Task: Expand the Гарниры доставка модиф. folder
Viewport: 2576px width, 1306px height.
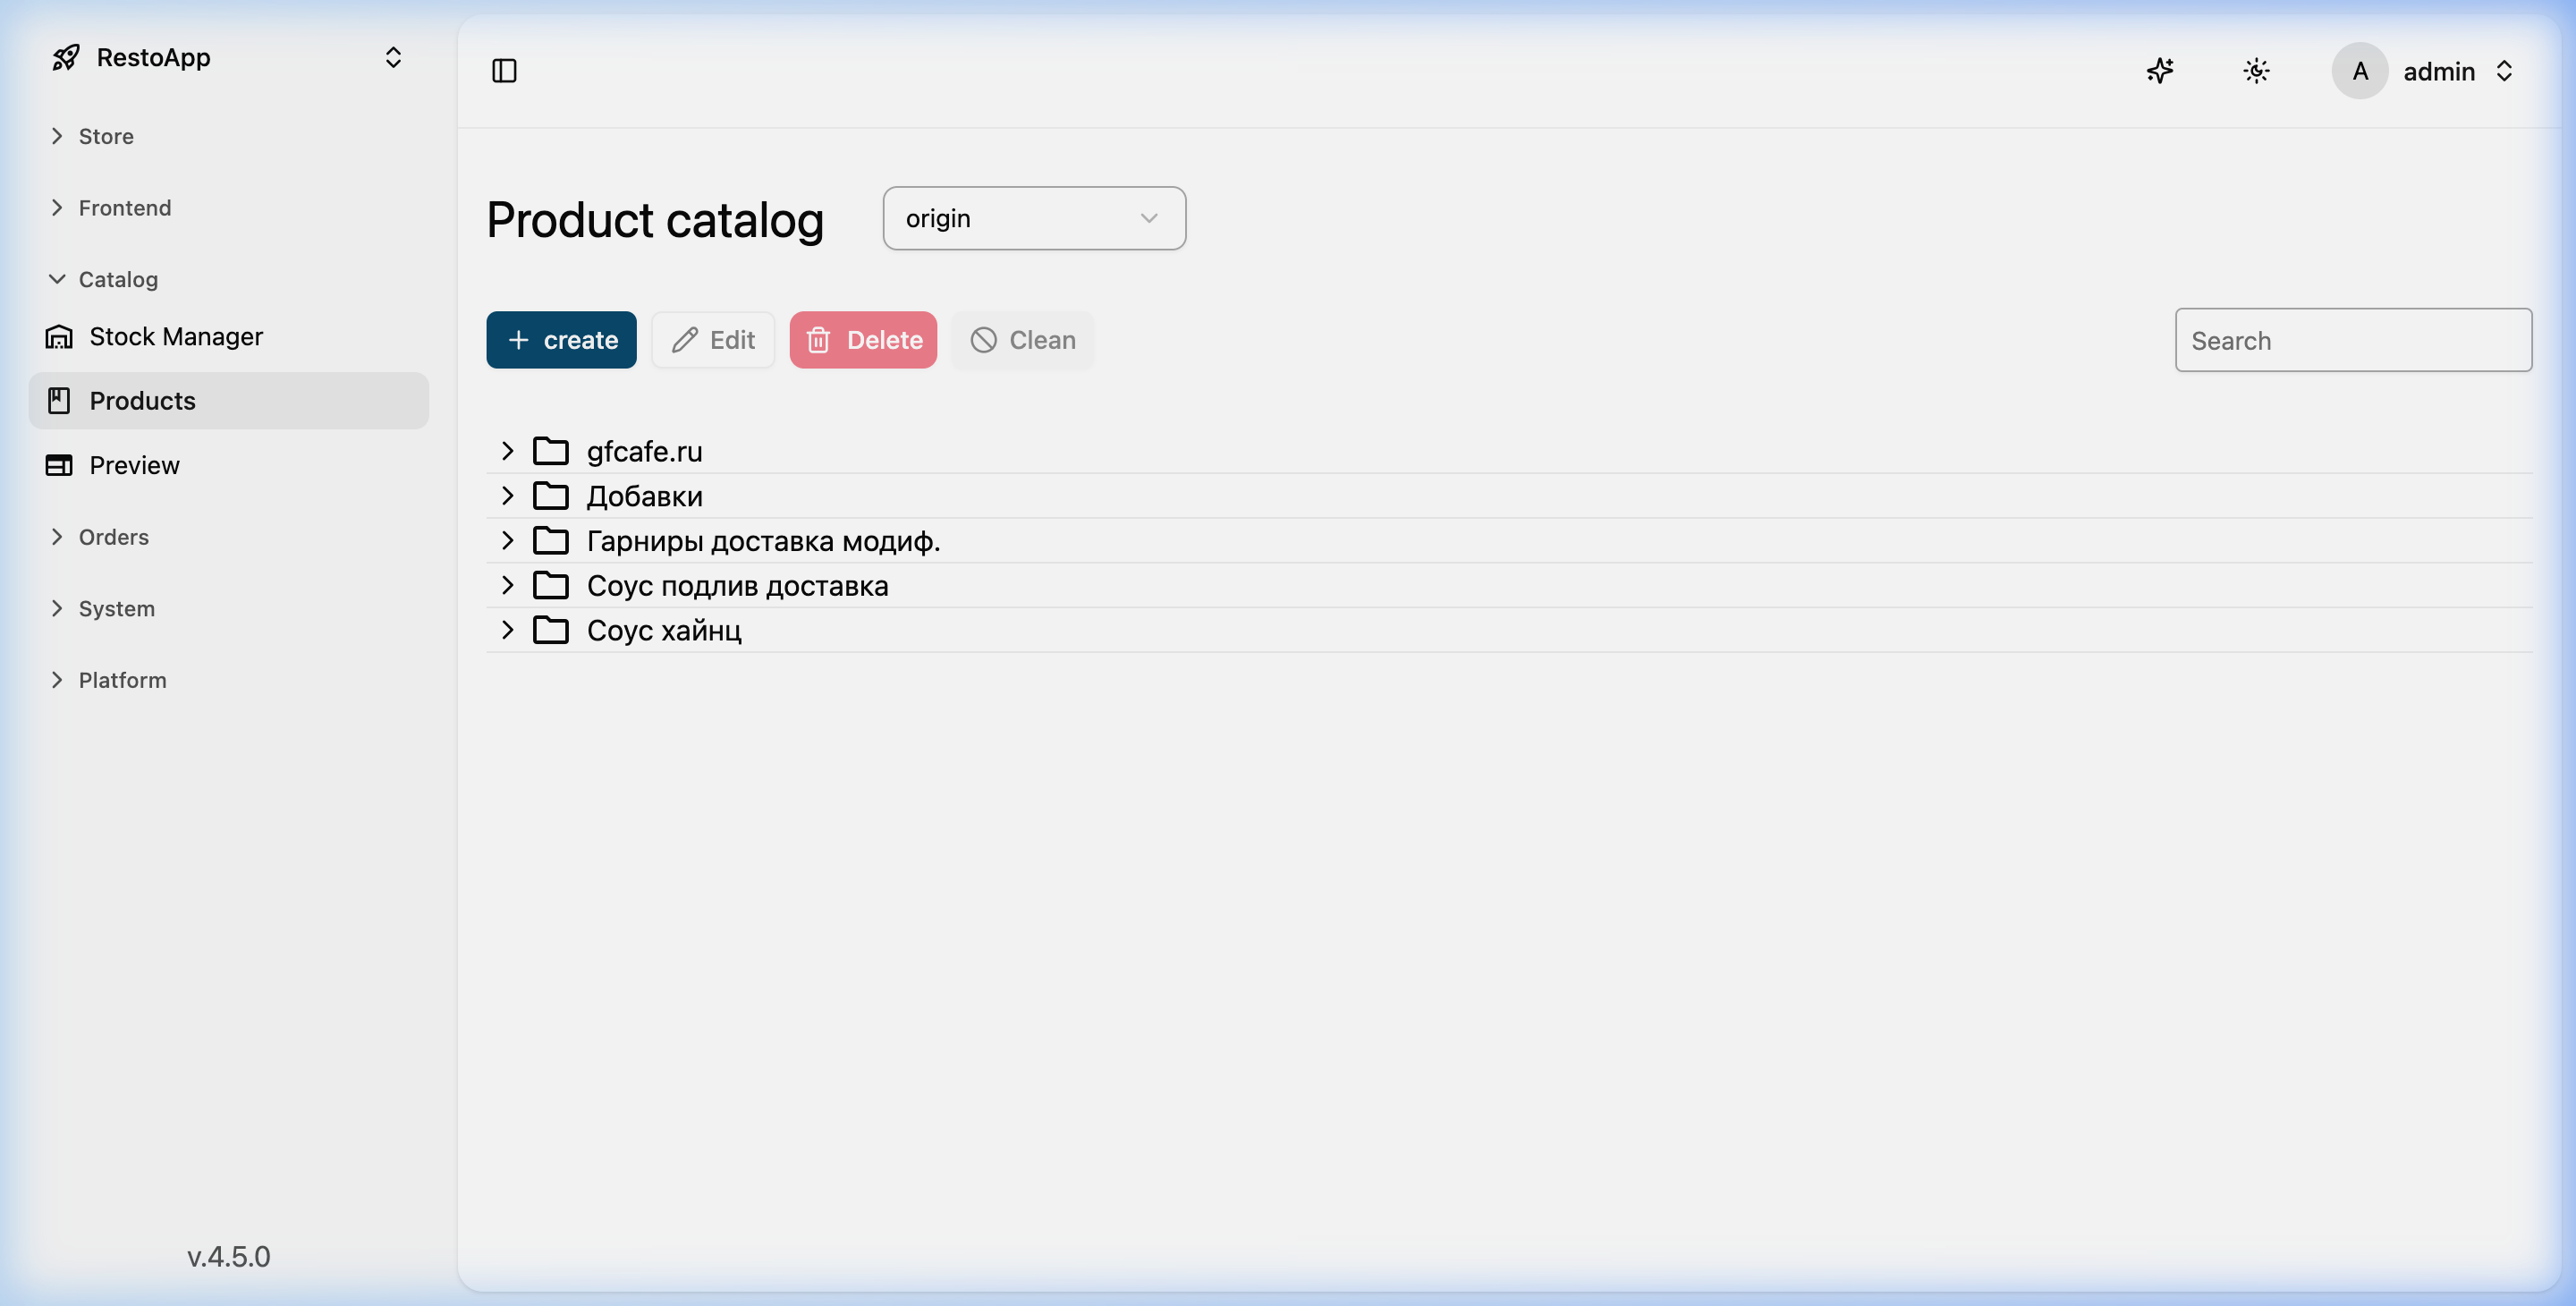Action: 507,541
